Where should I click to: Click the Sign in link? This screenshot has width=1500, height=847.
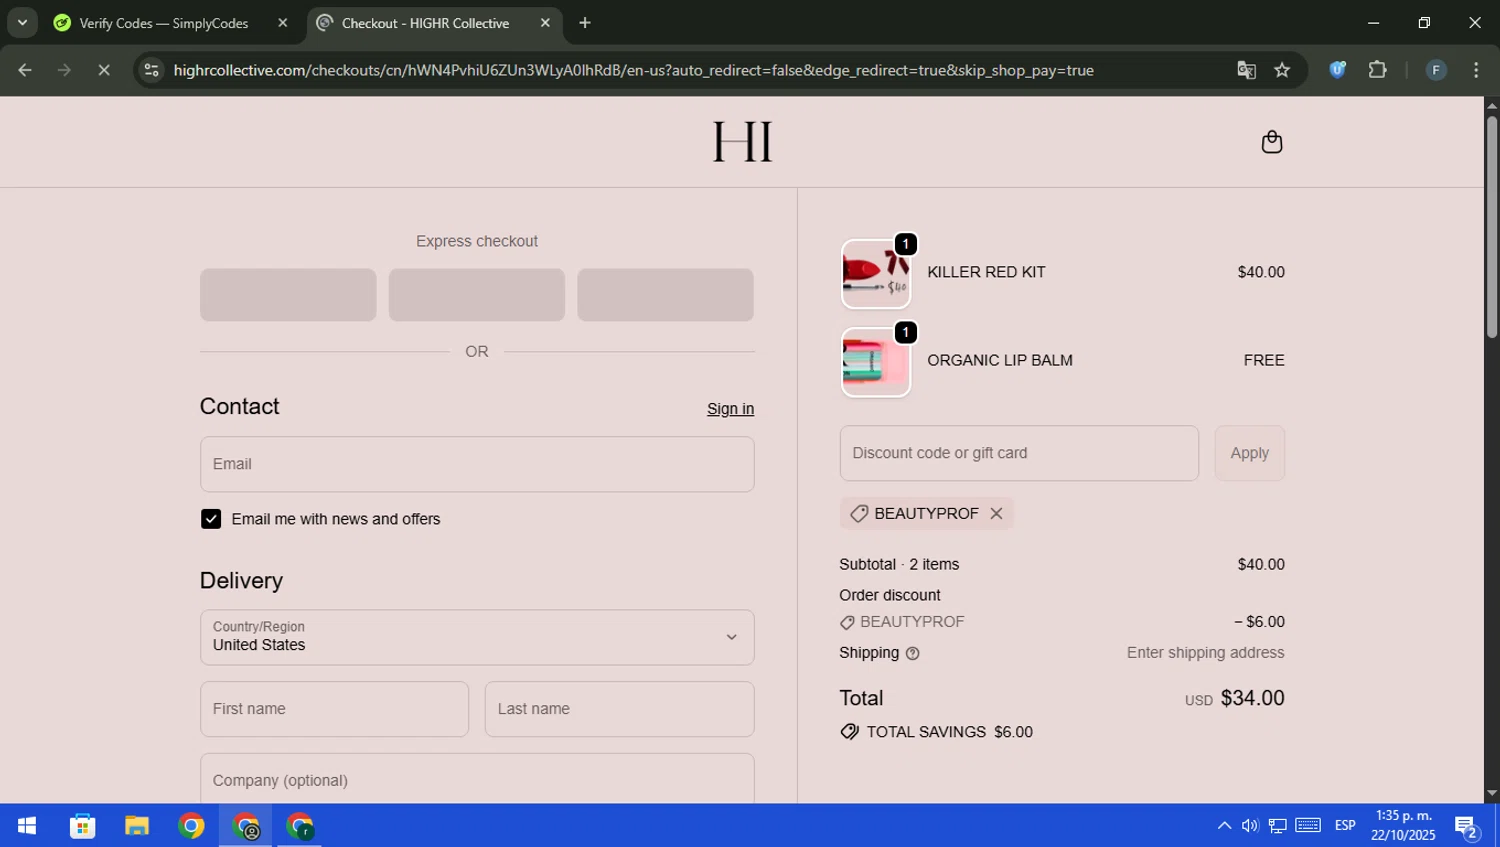click(x=730, y=409)
